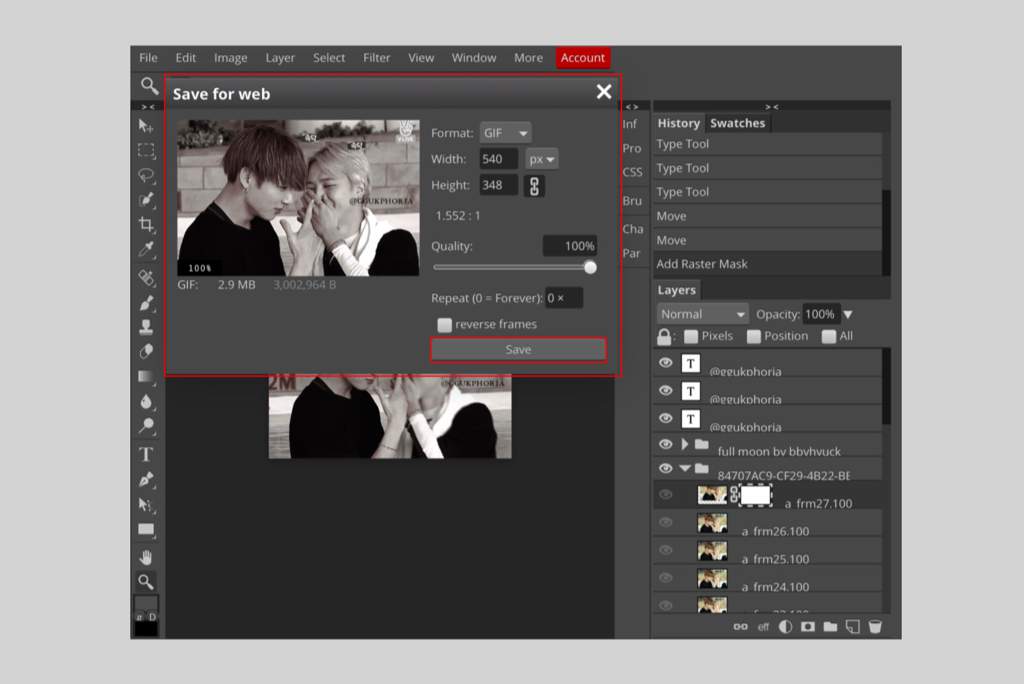Select the Lasso tool
The image size is (1024, 684).
146,176
